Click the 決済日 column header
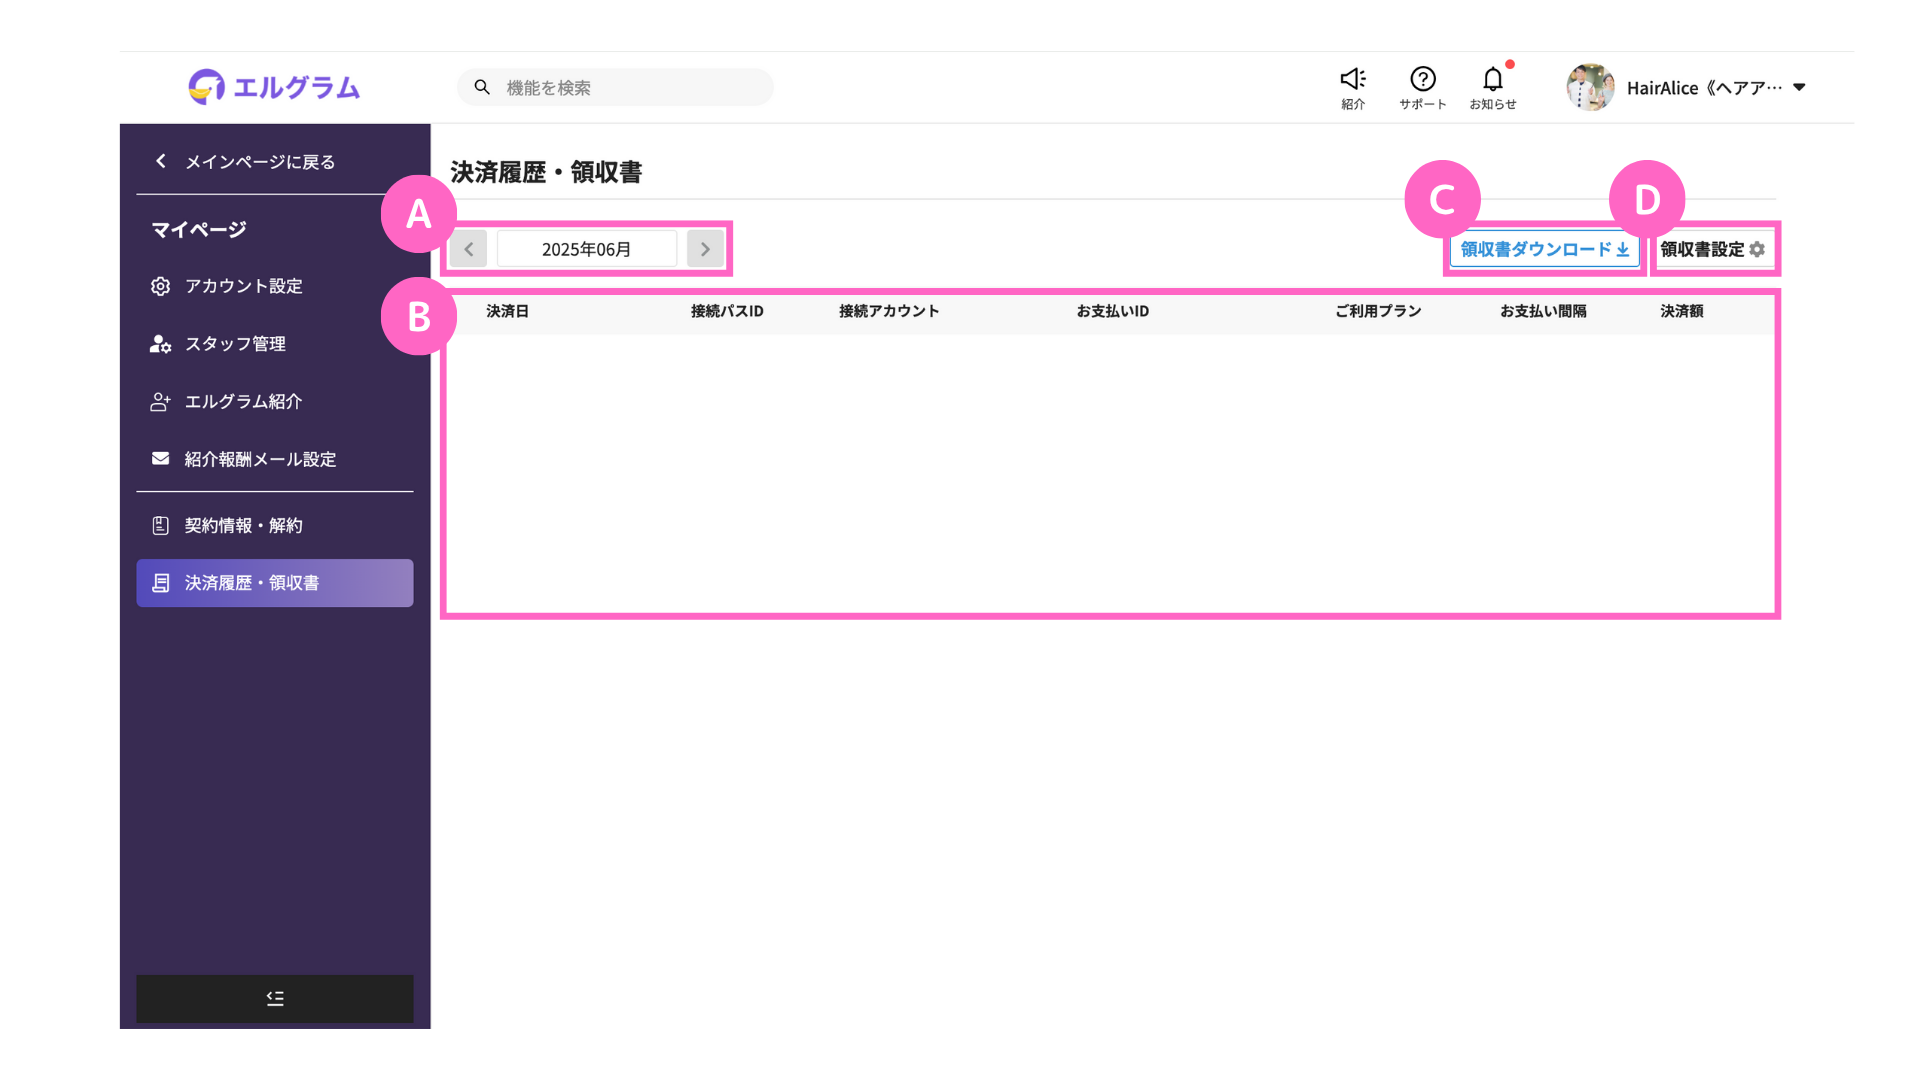The width and height of the screenshot is (1920, 1080). coord(507,311)
